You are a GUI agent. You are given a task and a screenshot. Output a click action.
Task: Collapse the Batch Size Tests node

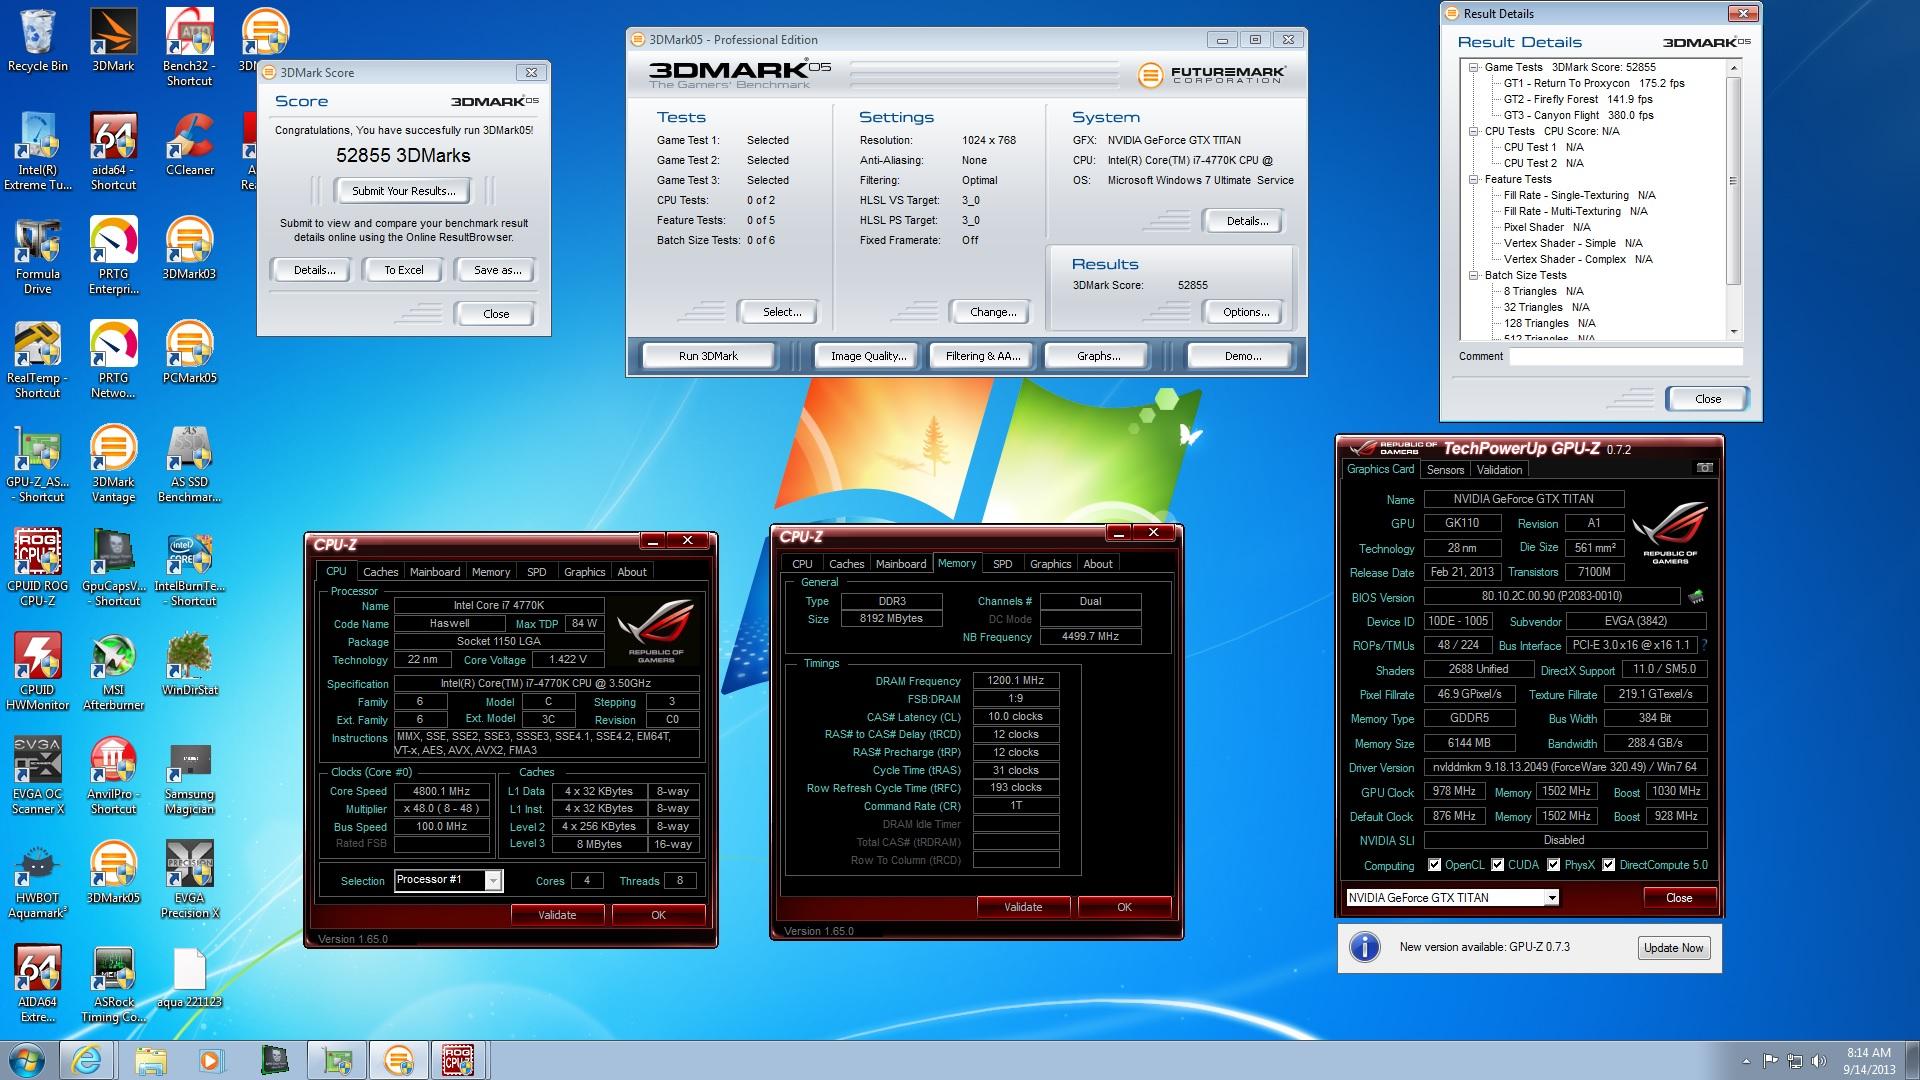pyautogui.click(x=1474, y=275)
